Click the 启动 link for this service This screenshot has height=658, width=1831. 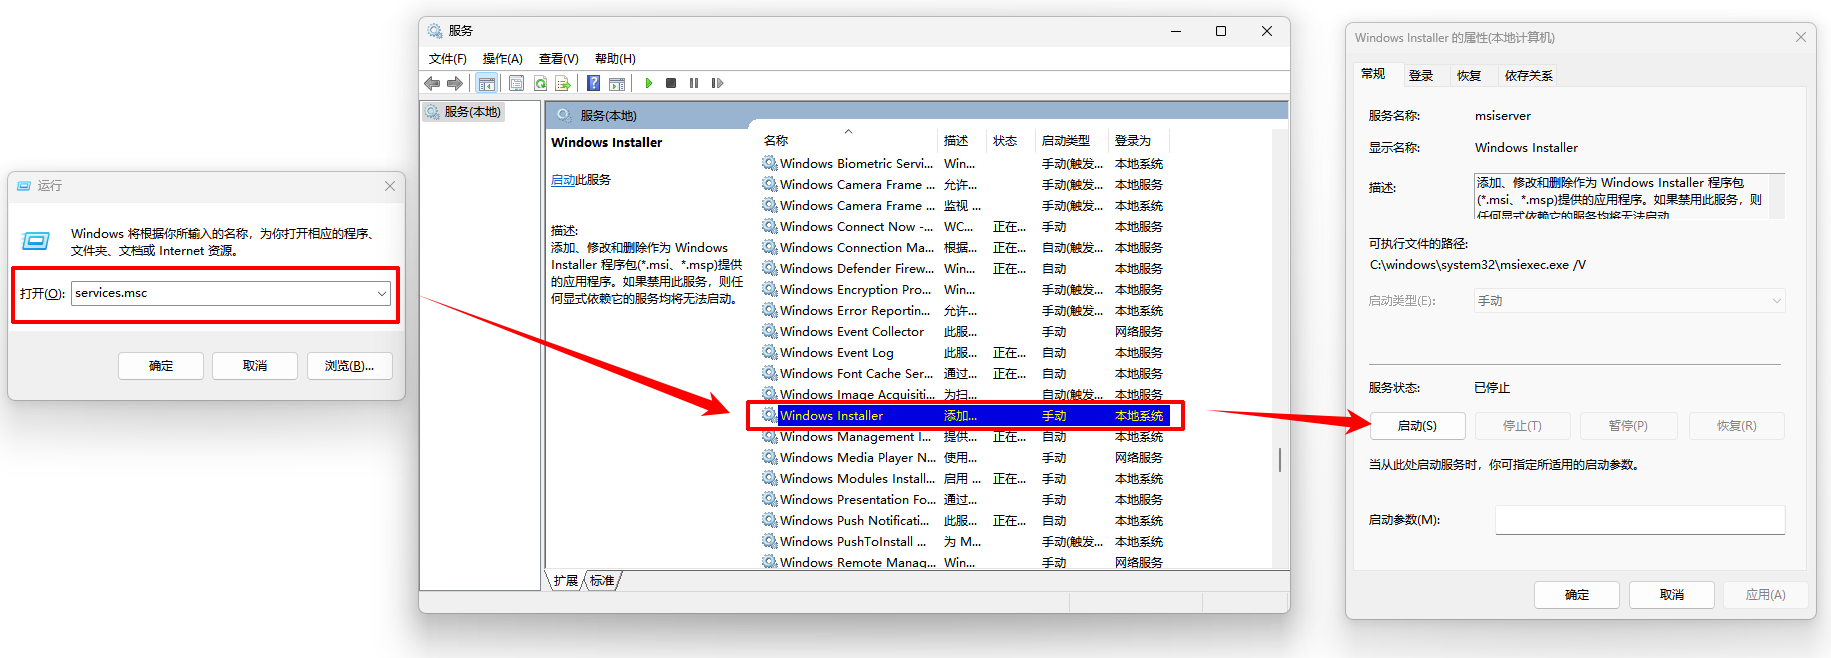click(563, 180)
